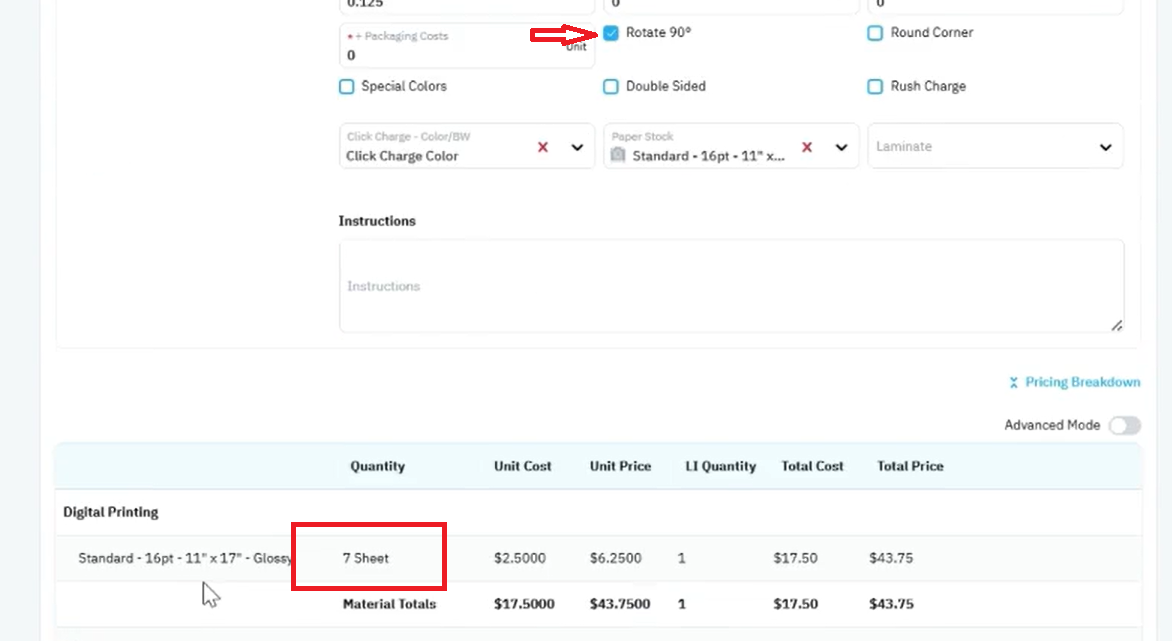Image resolution: width=1172 pixels, height=641 pixels.
Task: Click the LI Quantity column header
Action: point(721,466)
